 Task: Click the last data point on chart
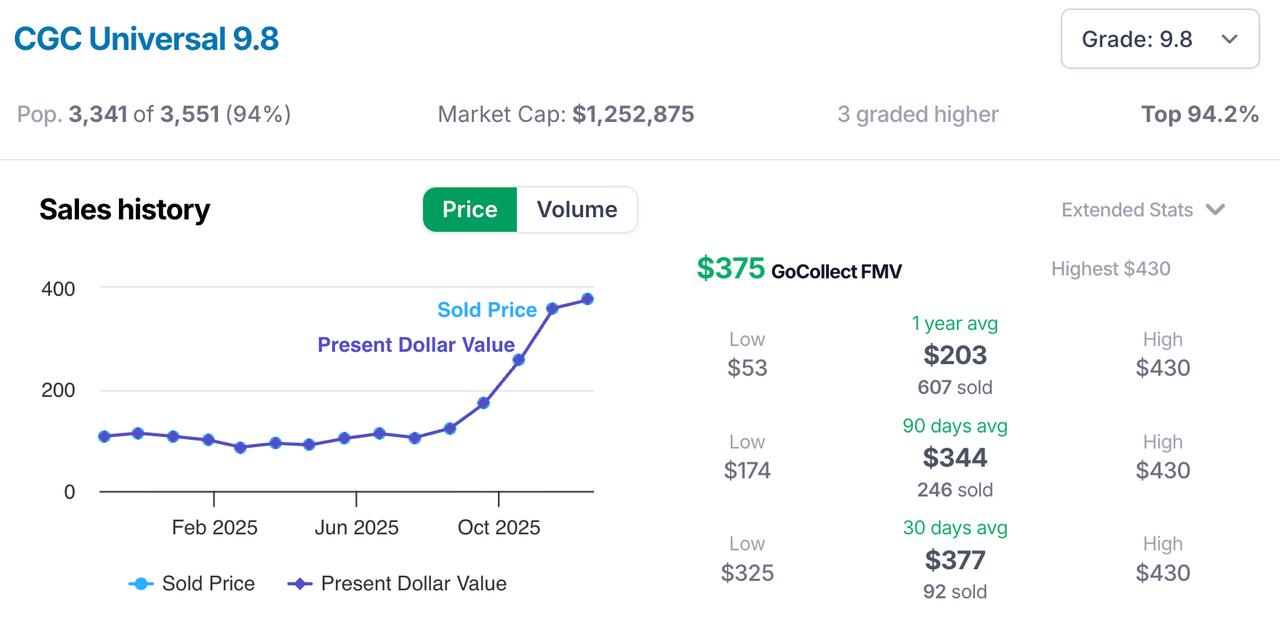pos(587,299)
